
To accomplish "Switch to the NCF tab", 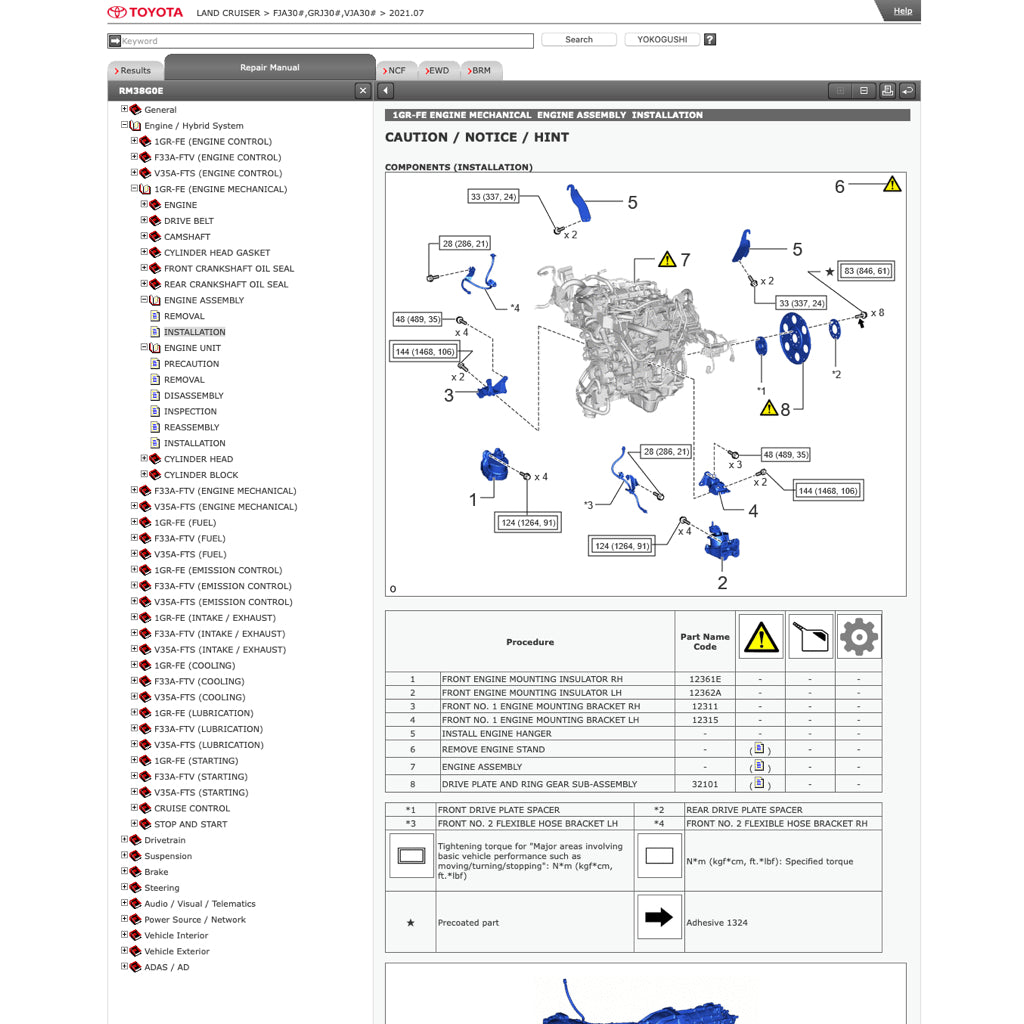I will point(396,71).
